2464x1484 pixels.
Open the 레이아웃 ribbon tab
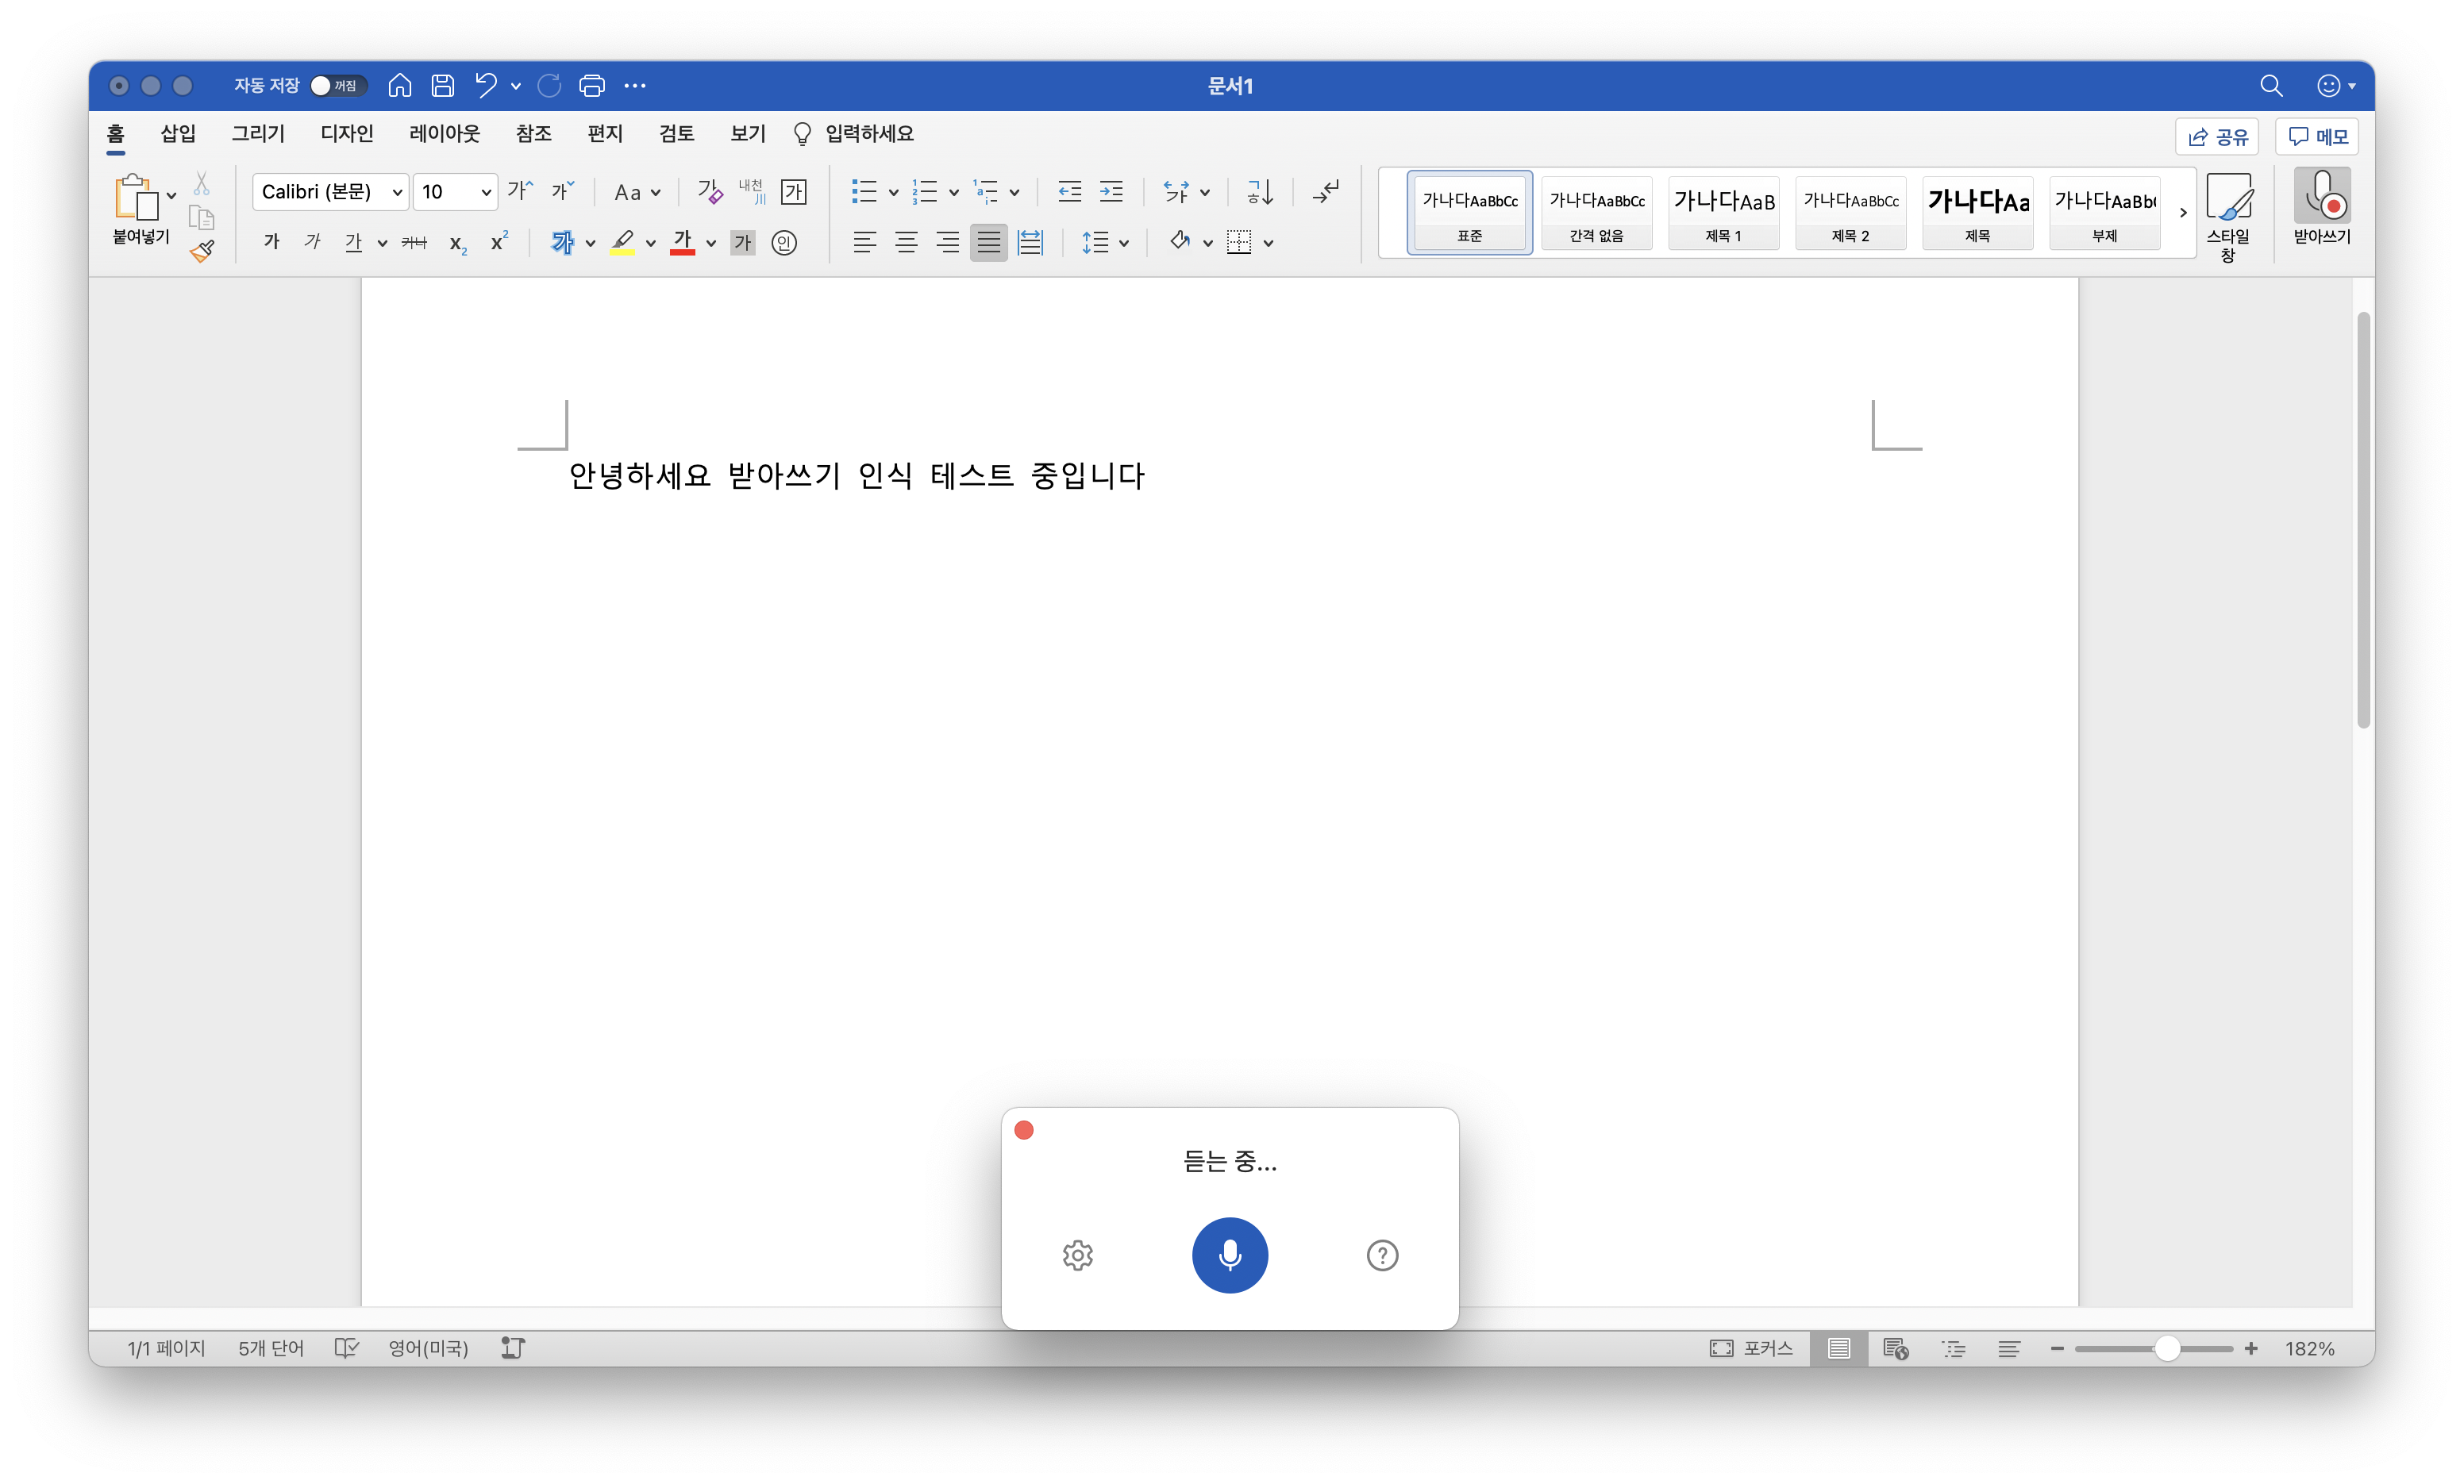444,134
